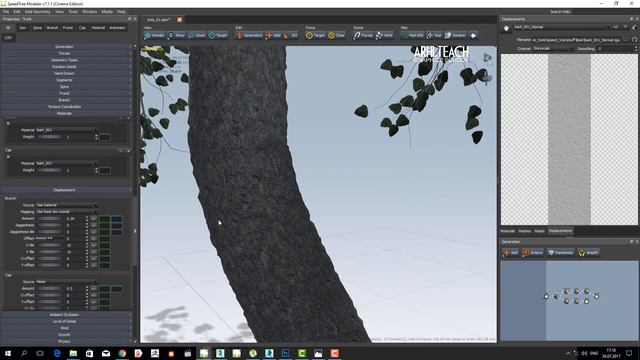Select the Spine properties filter button
This screenshot has height=360, width=640.
point(37,28)
